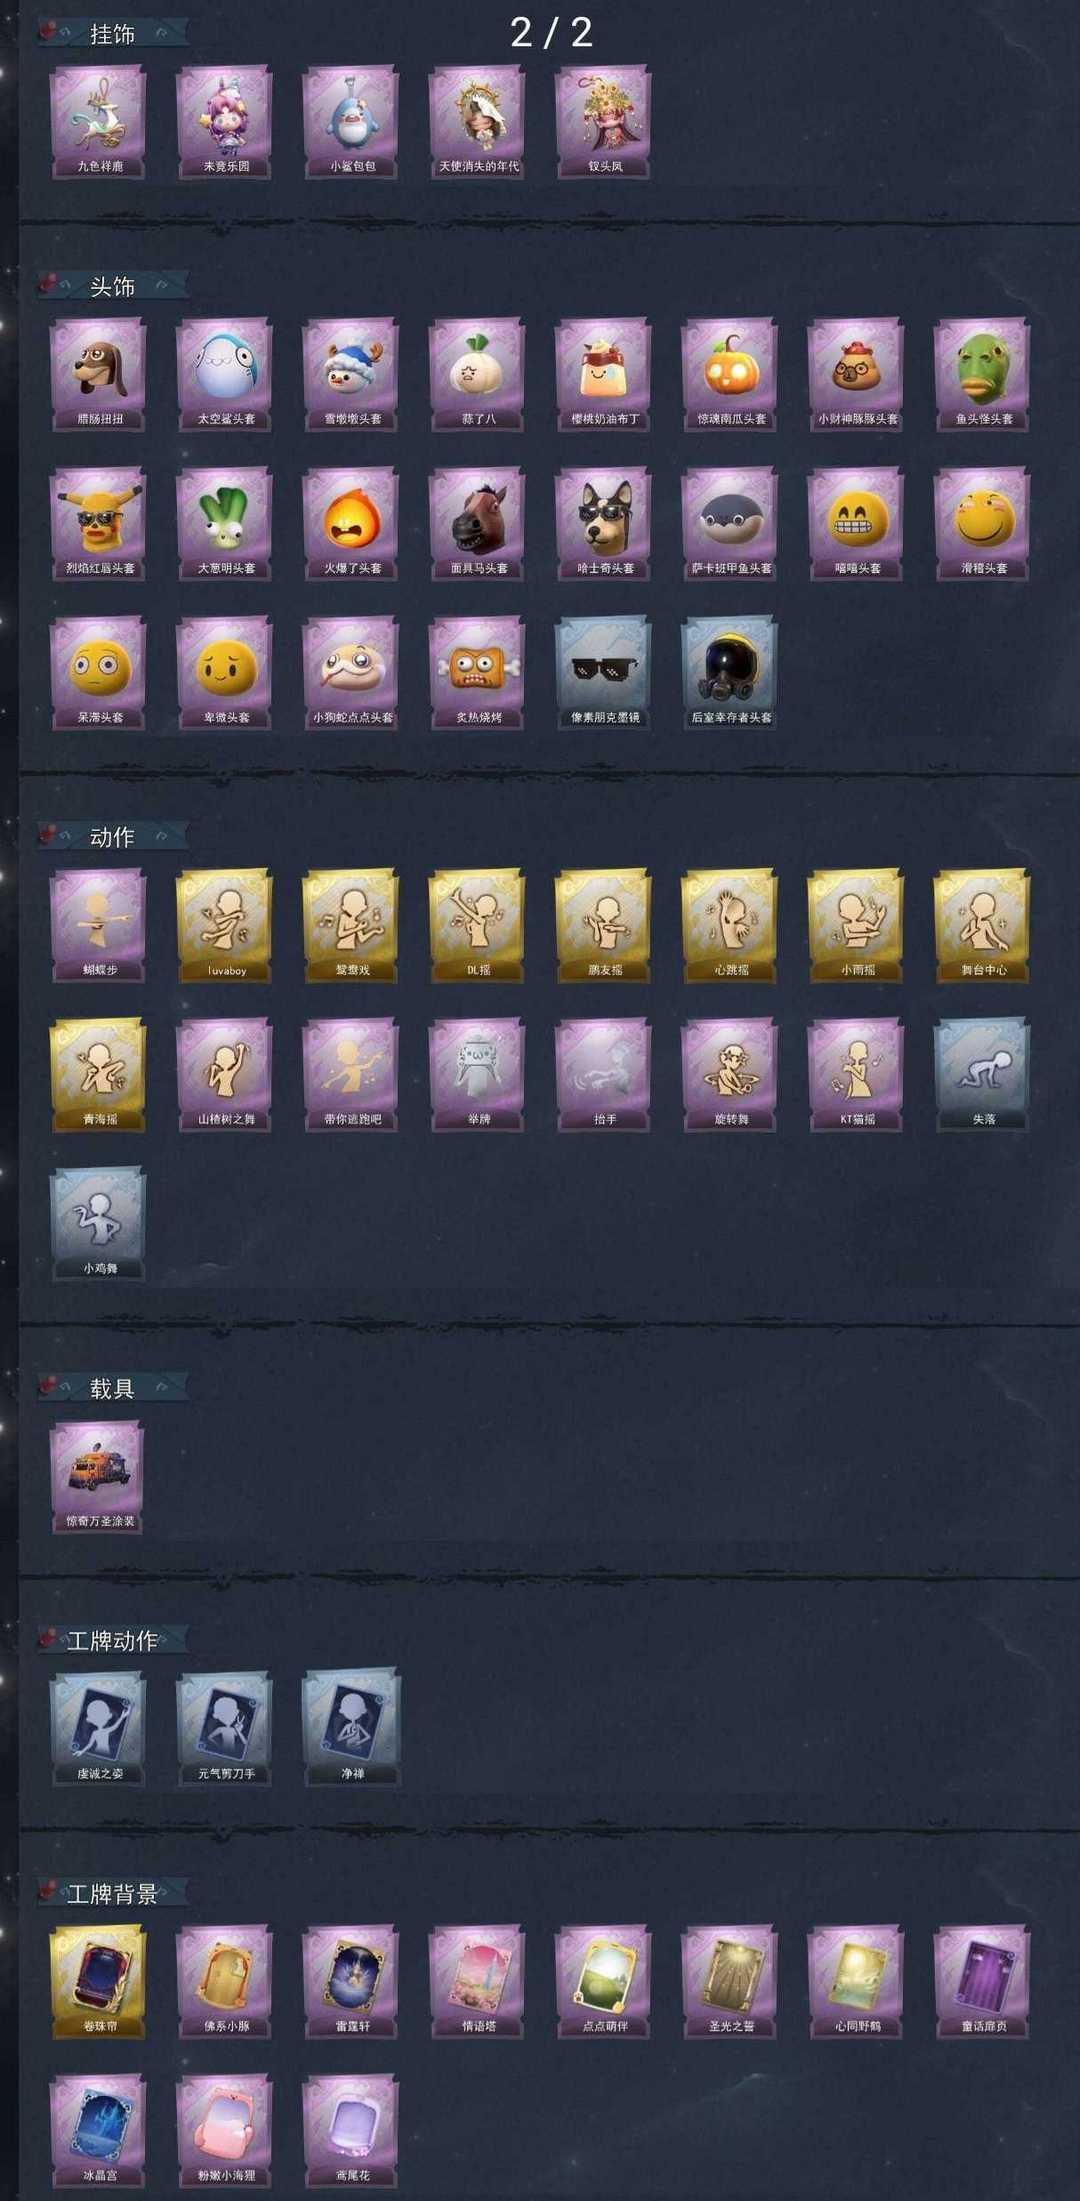Choose the 失落 crawling action icon
Viewport: 1080px width, 2201px height.
(x=983, y=1075)
